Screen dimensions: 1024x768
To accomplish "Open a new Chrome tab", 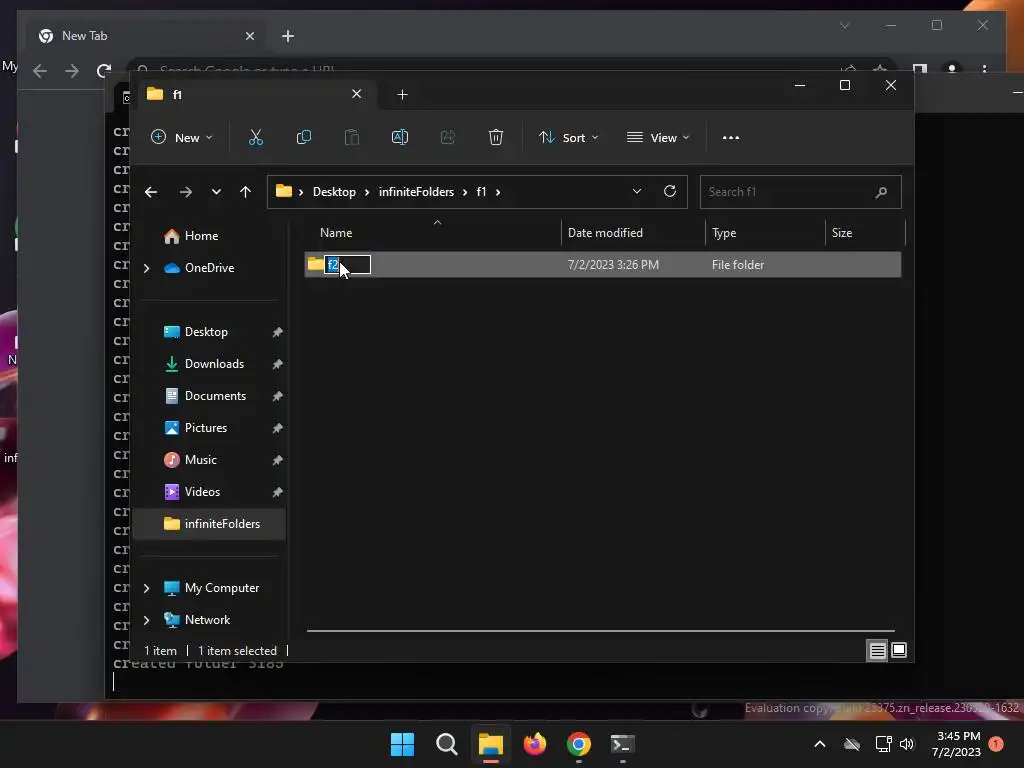I will (x=288, y=36).
